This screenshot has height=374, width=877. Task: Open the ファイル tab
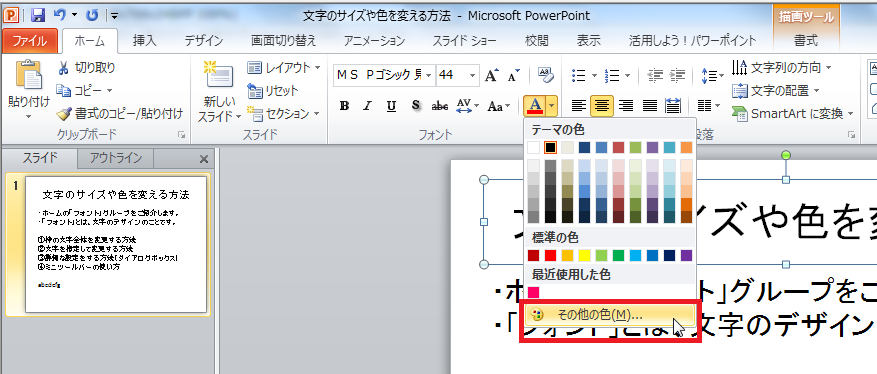tap(29, 40)
